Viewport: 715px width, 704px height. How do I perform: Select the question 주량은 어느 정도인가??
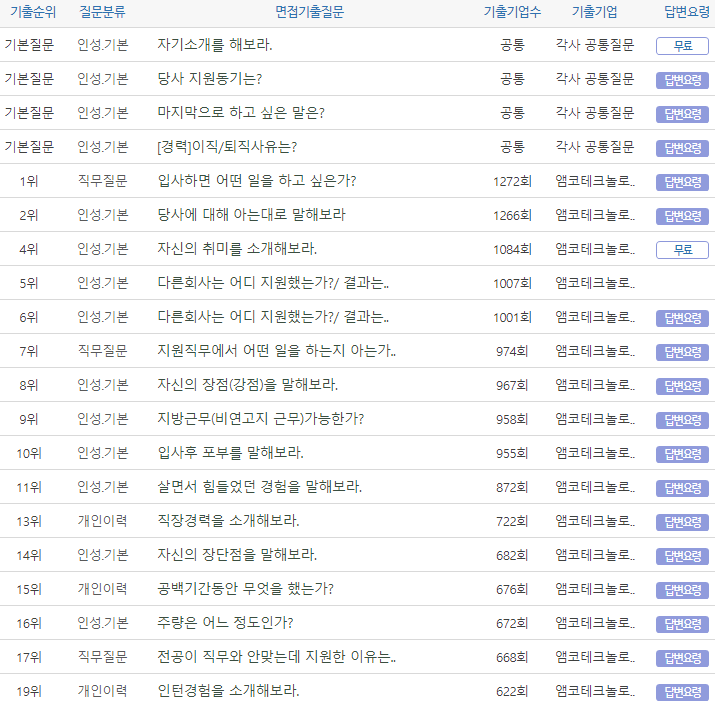click(x=225, y=623)
